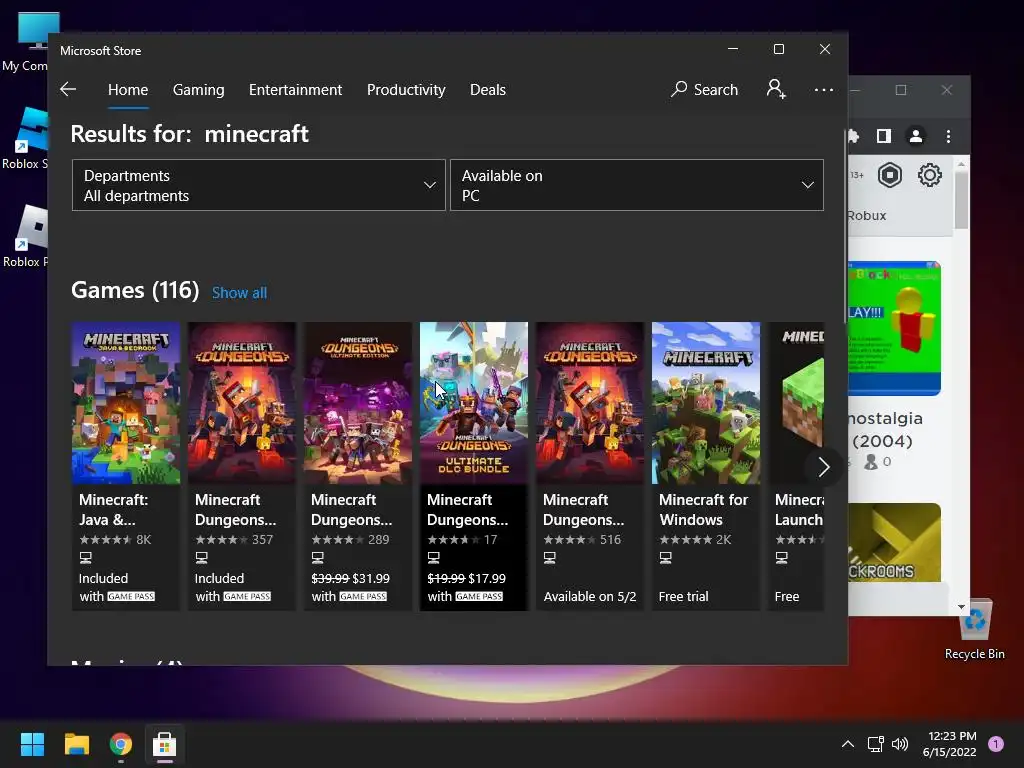Open the account sign-in icon
Viewport: 1024px width, 768px height.
click(x=776, y=89)
